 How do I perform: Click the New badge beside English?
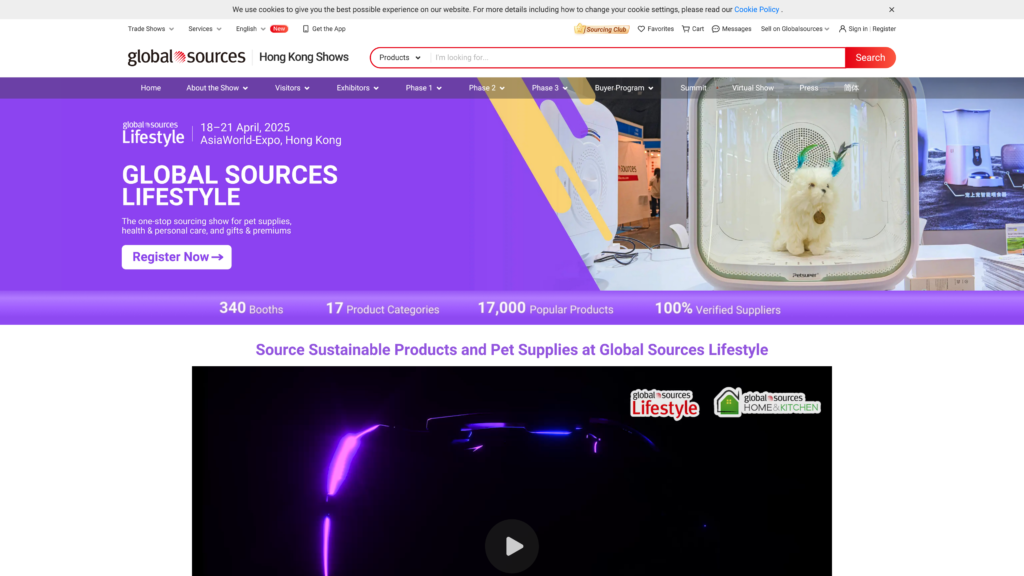(279, 29)
